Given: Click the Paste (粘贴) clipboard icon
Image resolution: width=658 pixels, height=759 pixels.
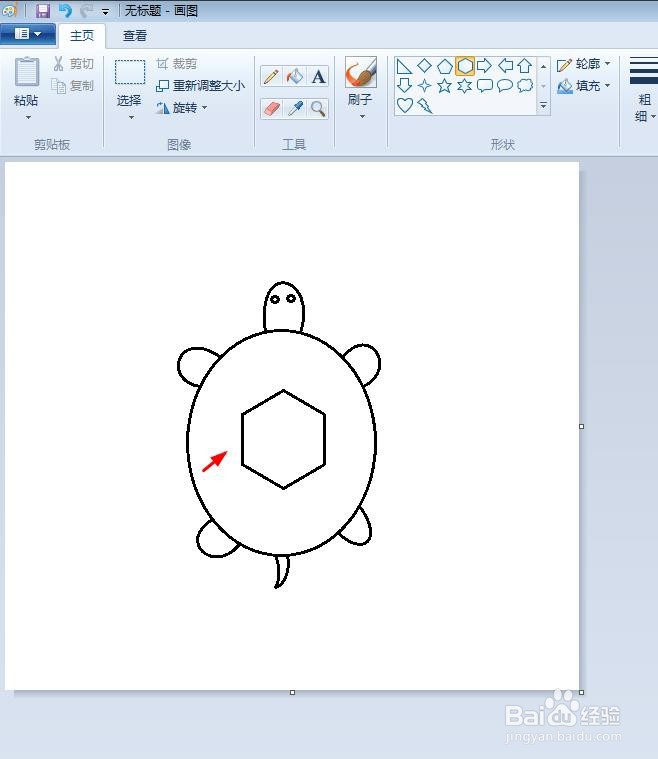Looking at the screenshot, I should point(27,72).
